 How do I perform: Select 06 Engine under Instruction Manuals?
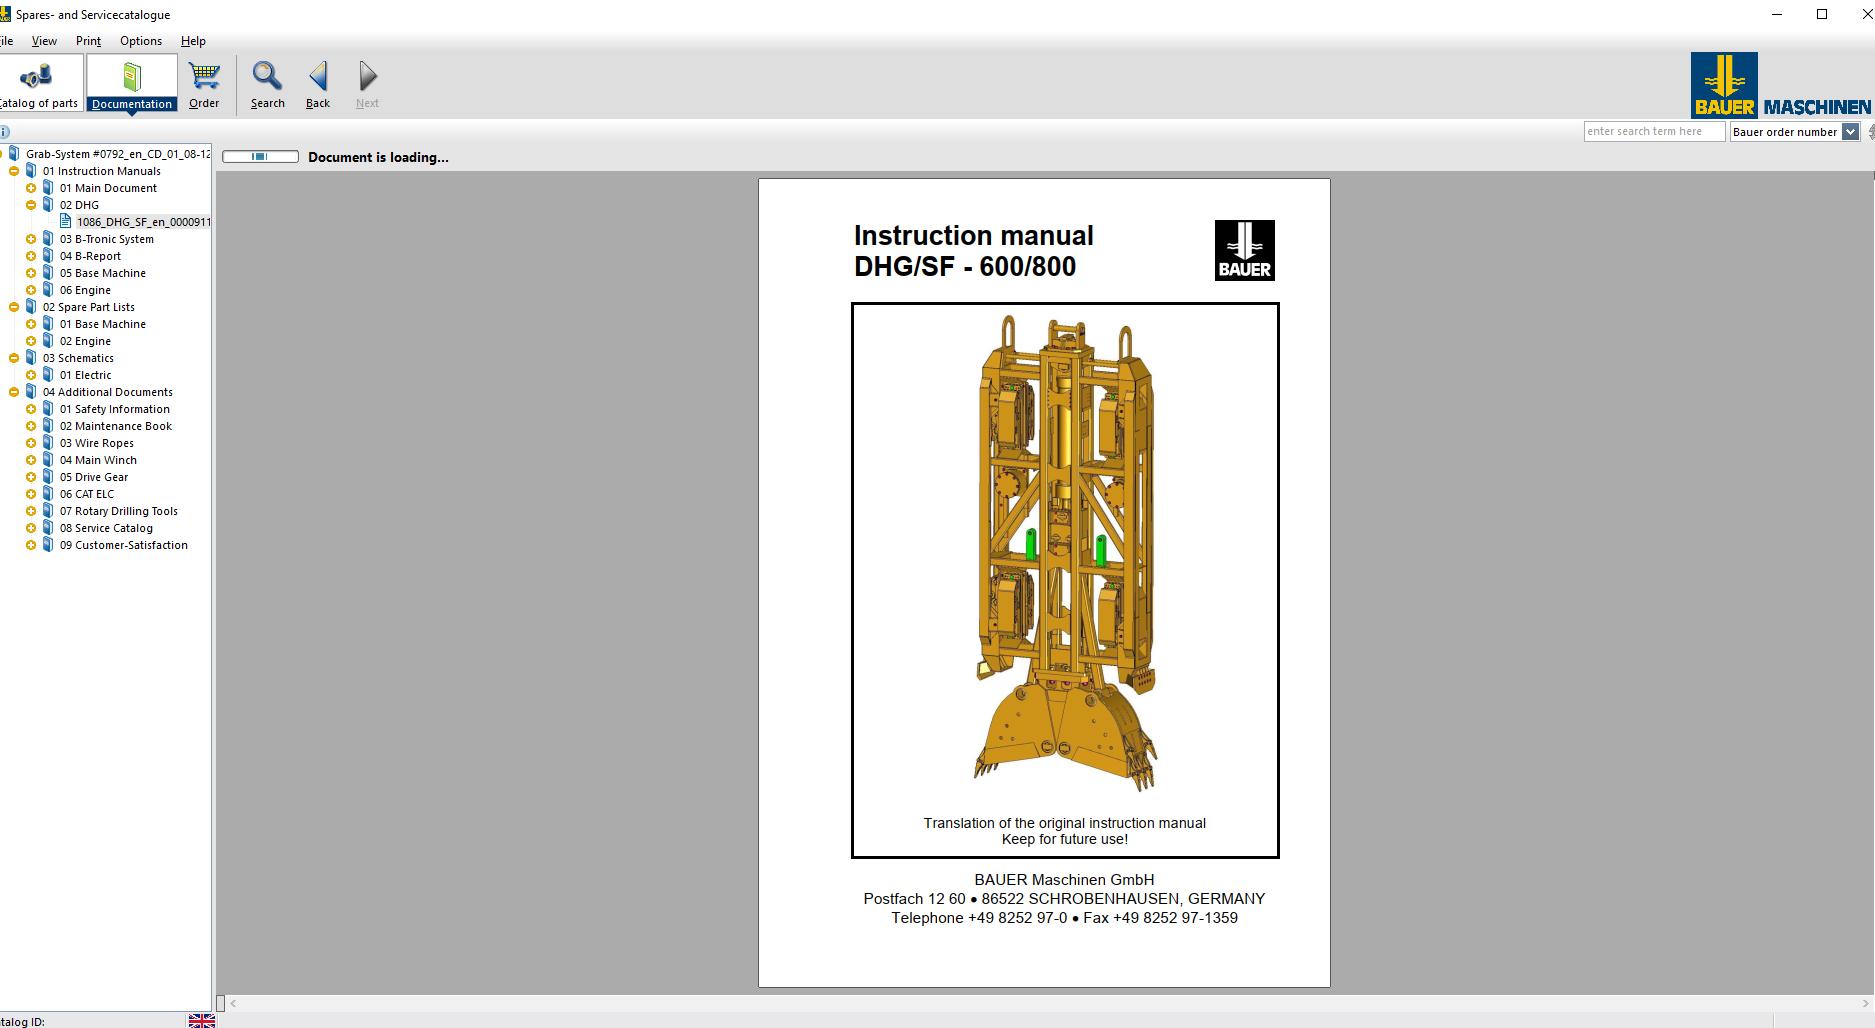point(85,290)
